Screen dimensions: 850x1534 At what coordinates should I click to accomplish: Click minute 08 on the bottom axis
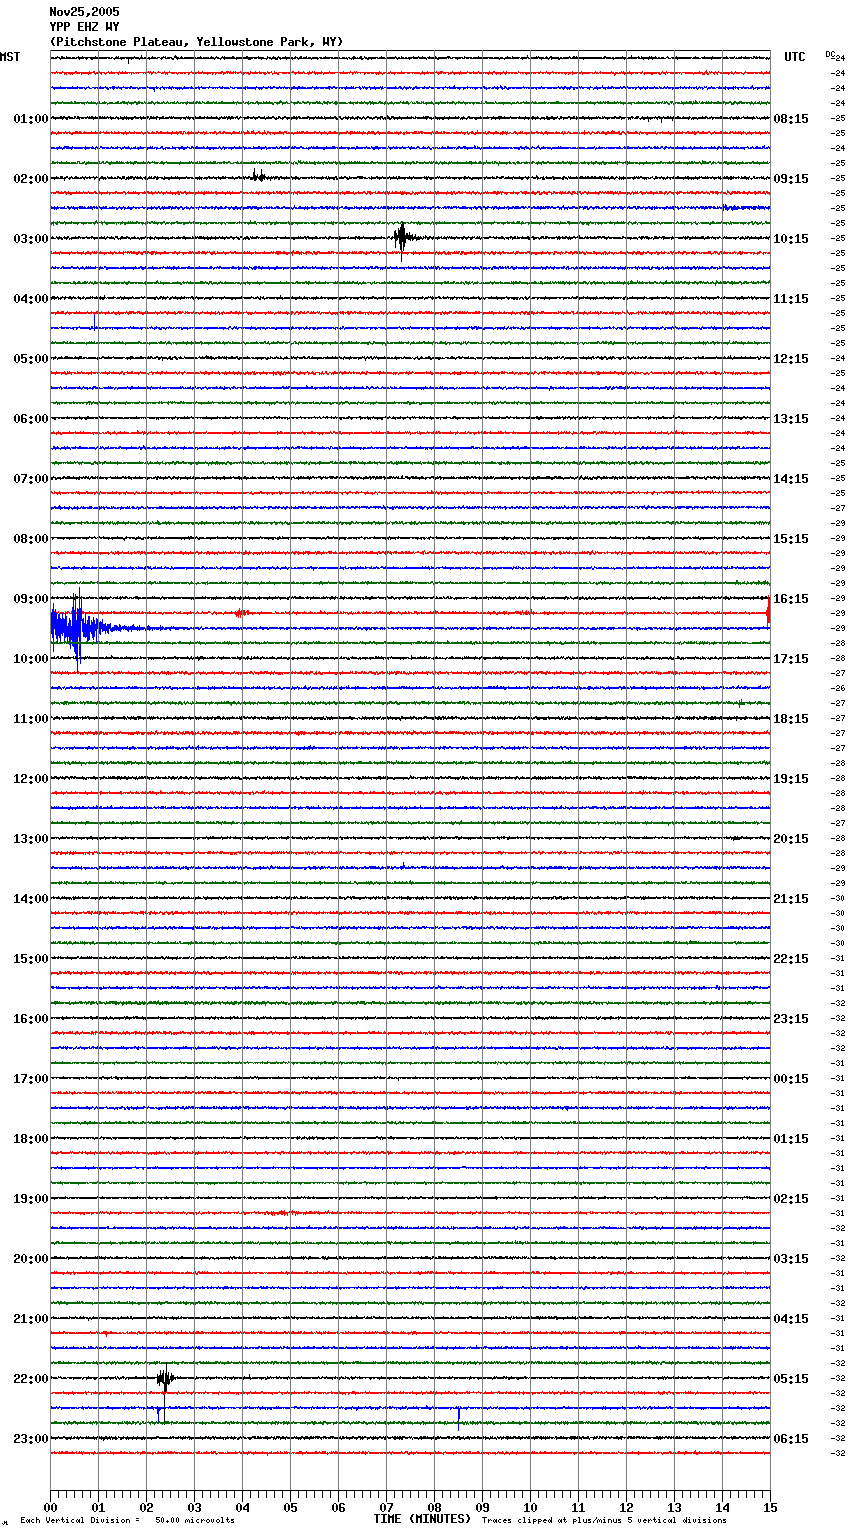click(434, 1507)
